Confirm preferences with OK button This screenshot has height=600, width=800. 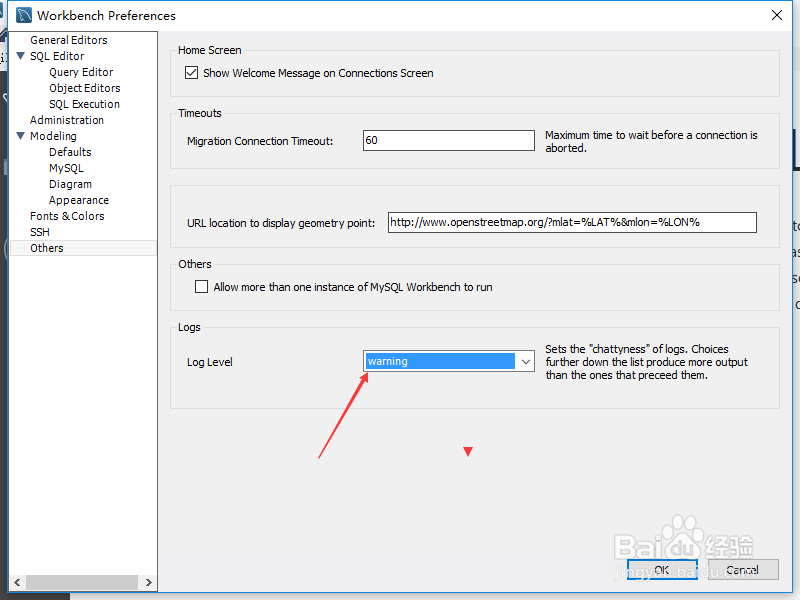coord(662,569)
